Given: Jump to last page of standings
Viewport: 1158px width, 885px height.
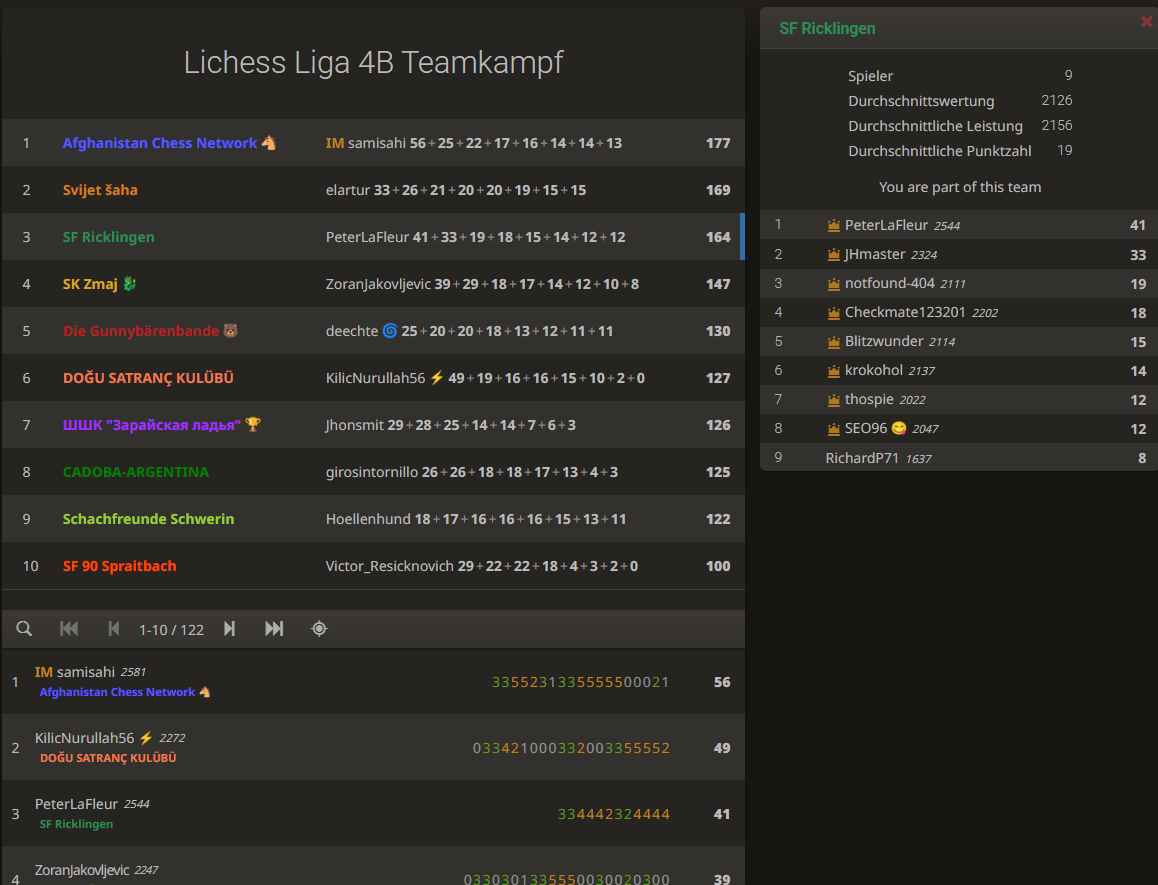Looking at the screenshot, I should coord(274,629).
